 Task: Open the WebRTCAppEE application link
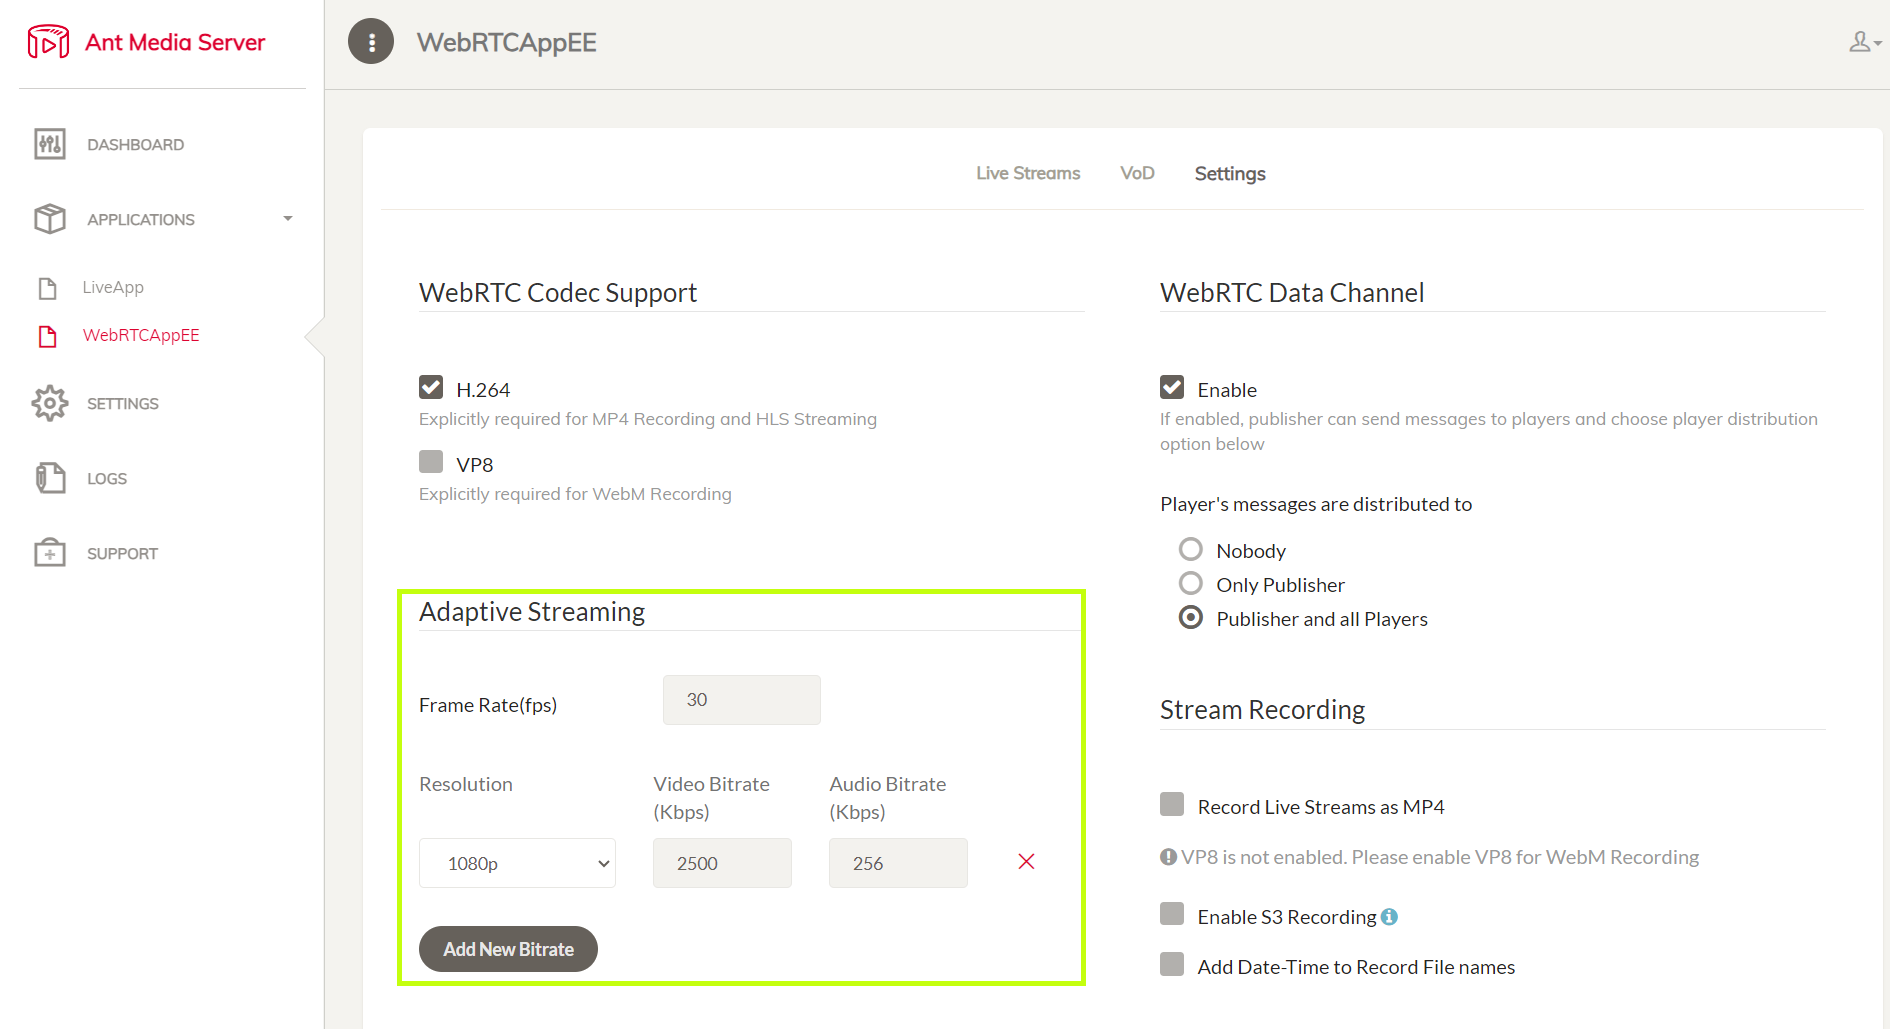point(141,335)
